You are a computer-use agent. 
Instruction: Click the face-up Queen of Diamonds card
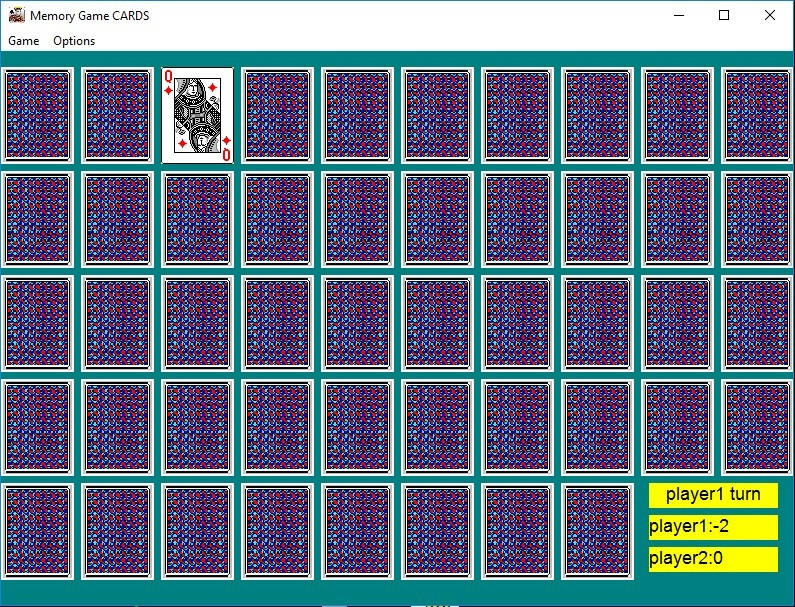197,115
